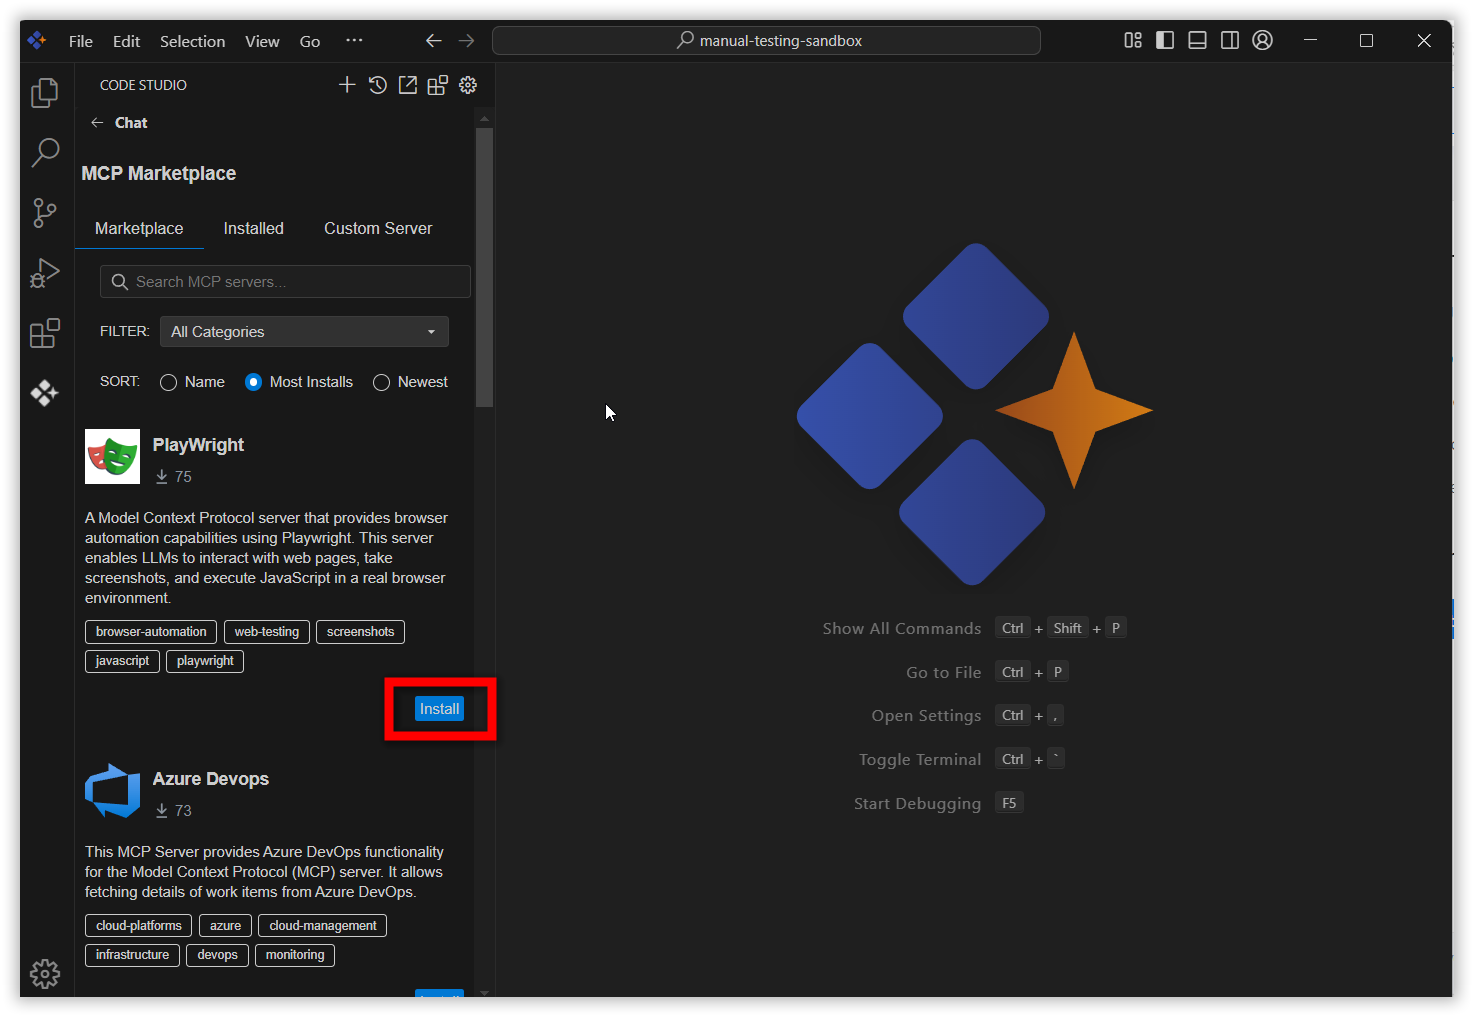Viewport: 1474px width, 1017px height.
Task: Go forward with the navigation right arrow
Action: click(x=466, y=41)
